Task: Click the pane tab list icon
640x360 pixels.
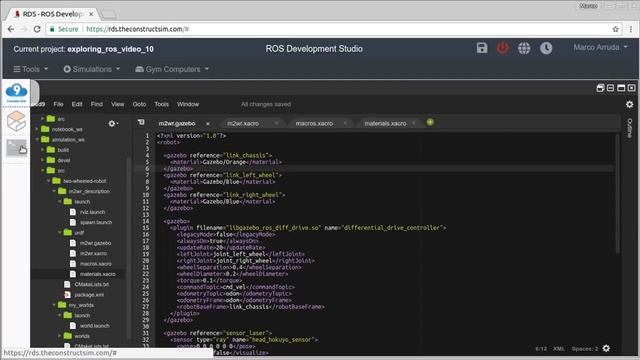Action: [x=141, y=122]
